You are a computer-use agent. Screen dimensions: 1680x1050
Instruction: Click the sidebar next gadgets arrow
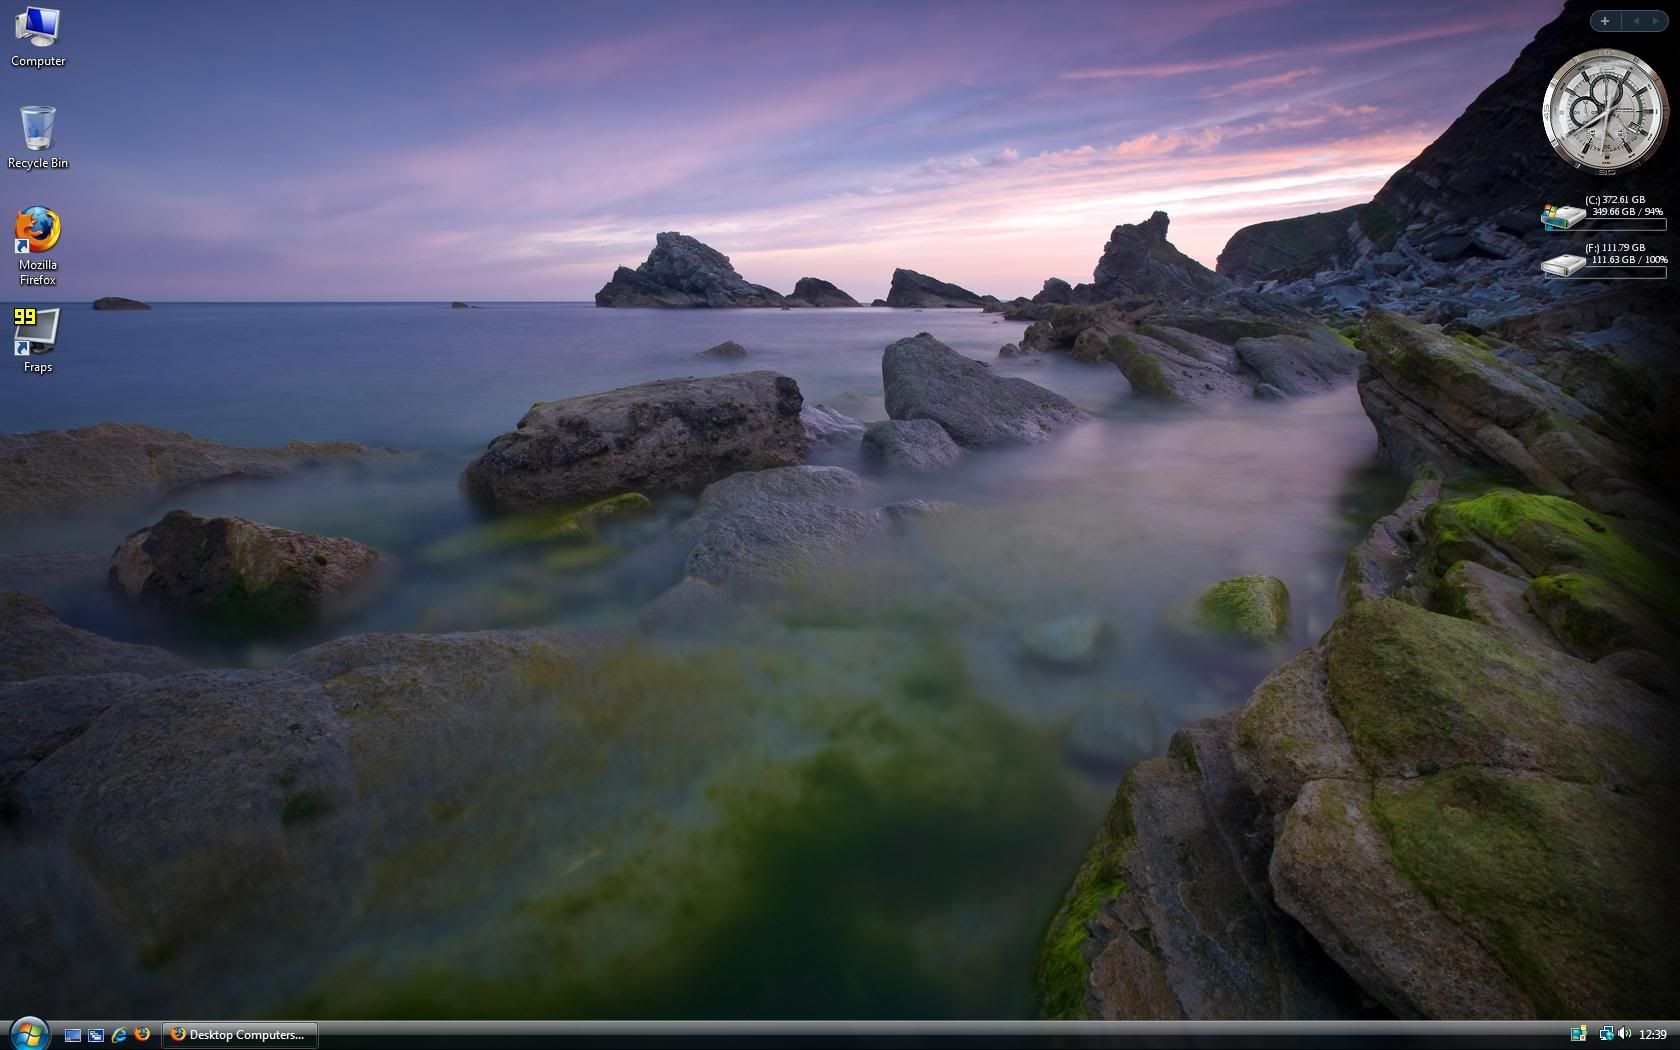point(1656,21)
